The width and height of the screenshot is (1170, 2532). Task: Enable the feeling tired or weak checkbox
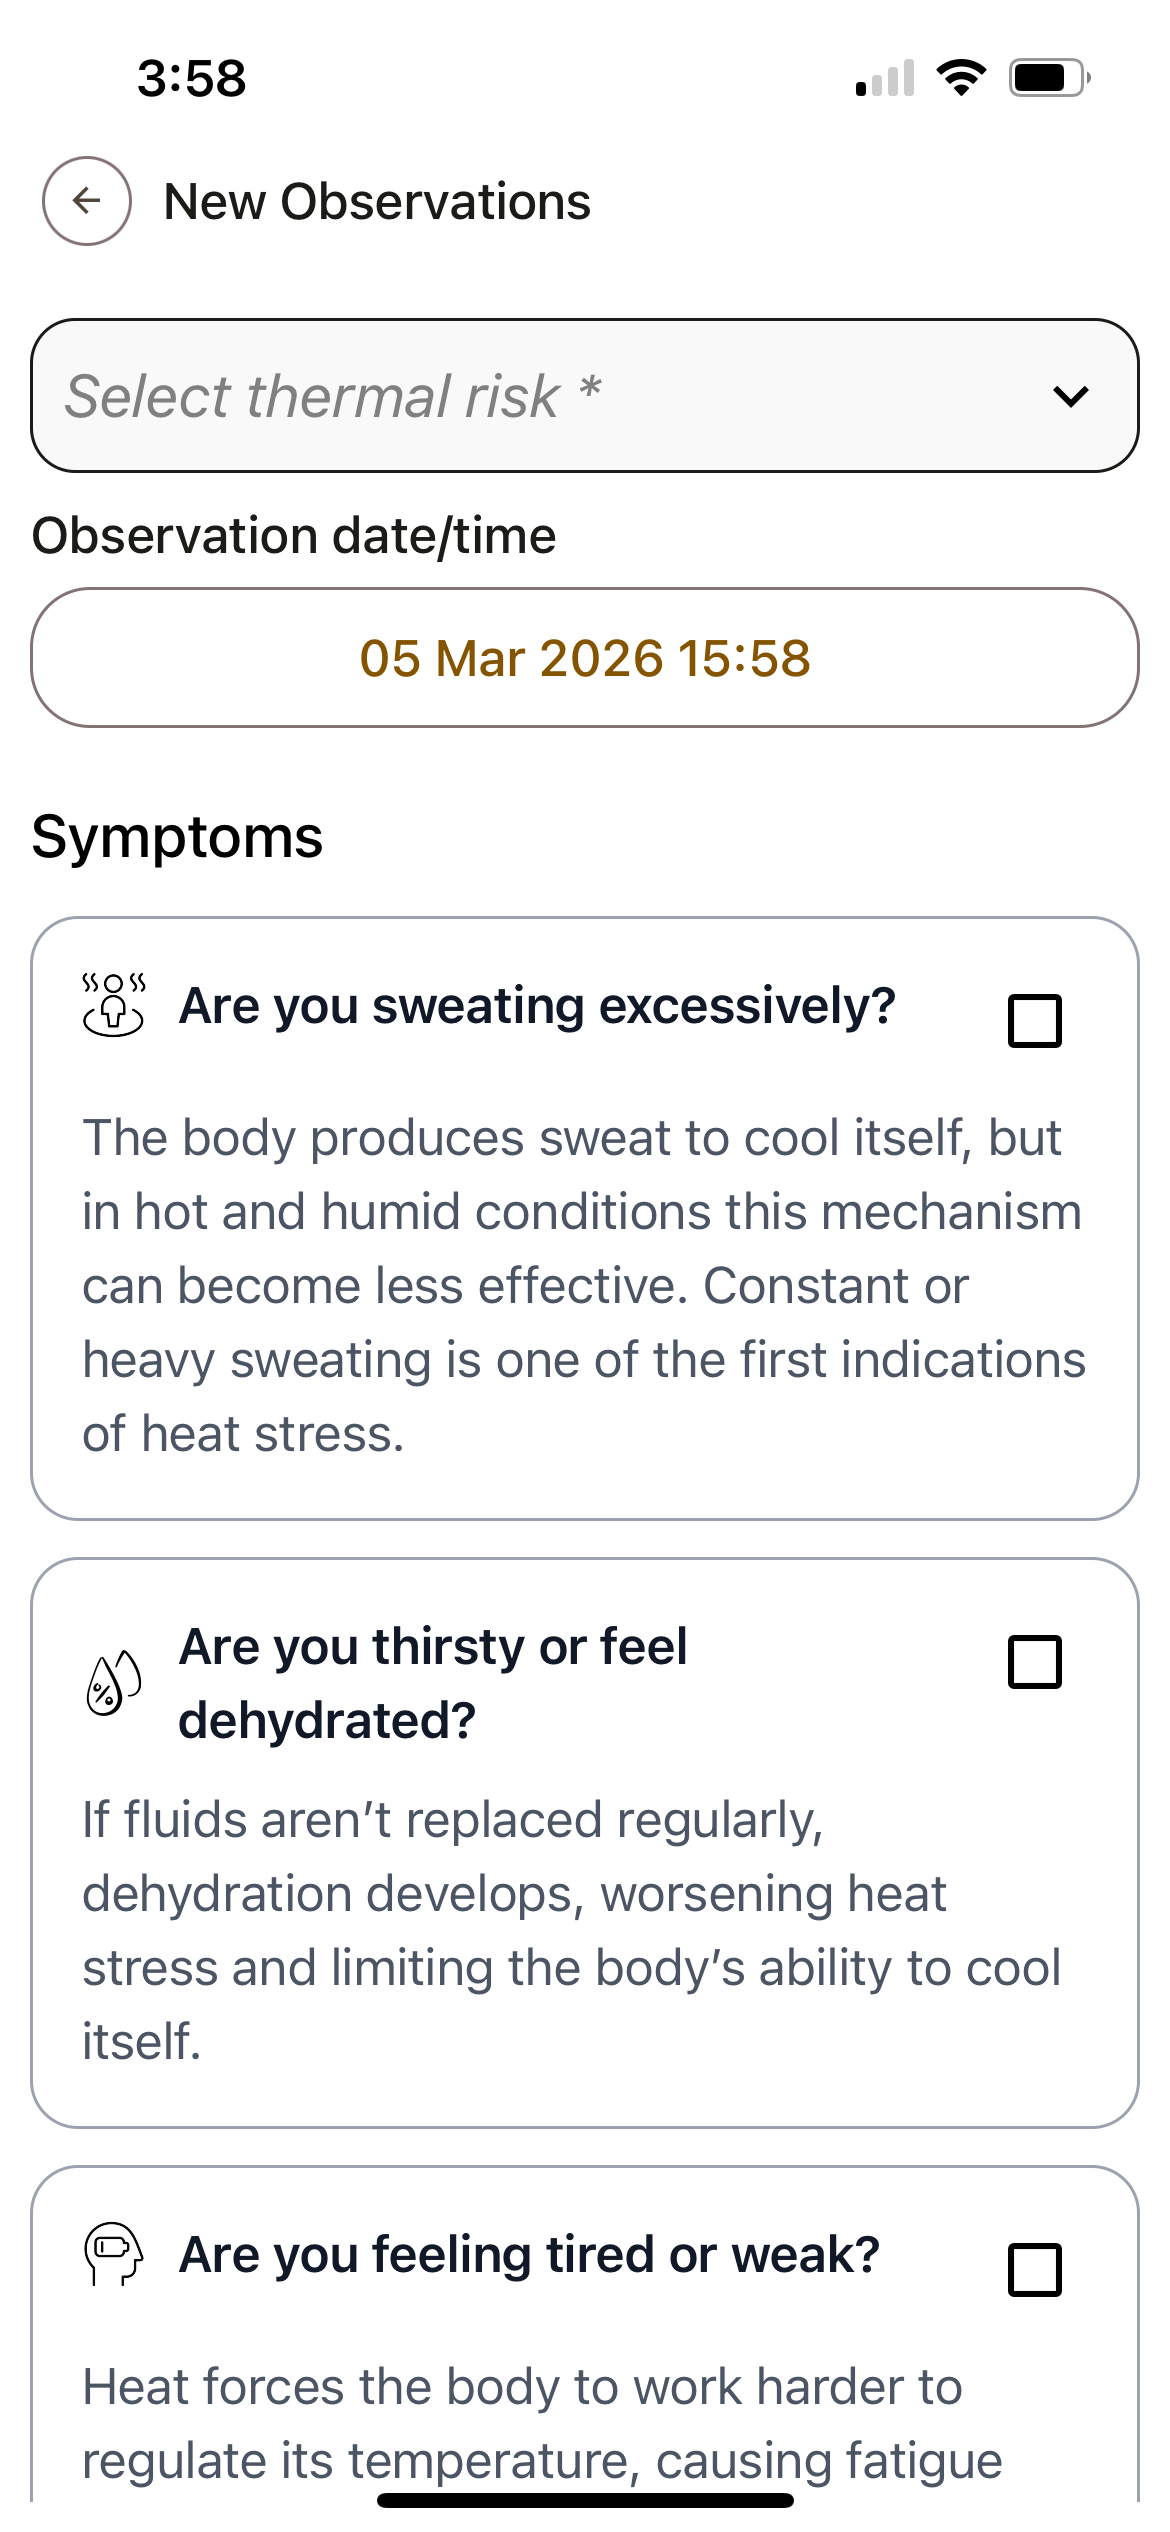(x=1034, y=2270)
